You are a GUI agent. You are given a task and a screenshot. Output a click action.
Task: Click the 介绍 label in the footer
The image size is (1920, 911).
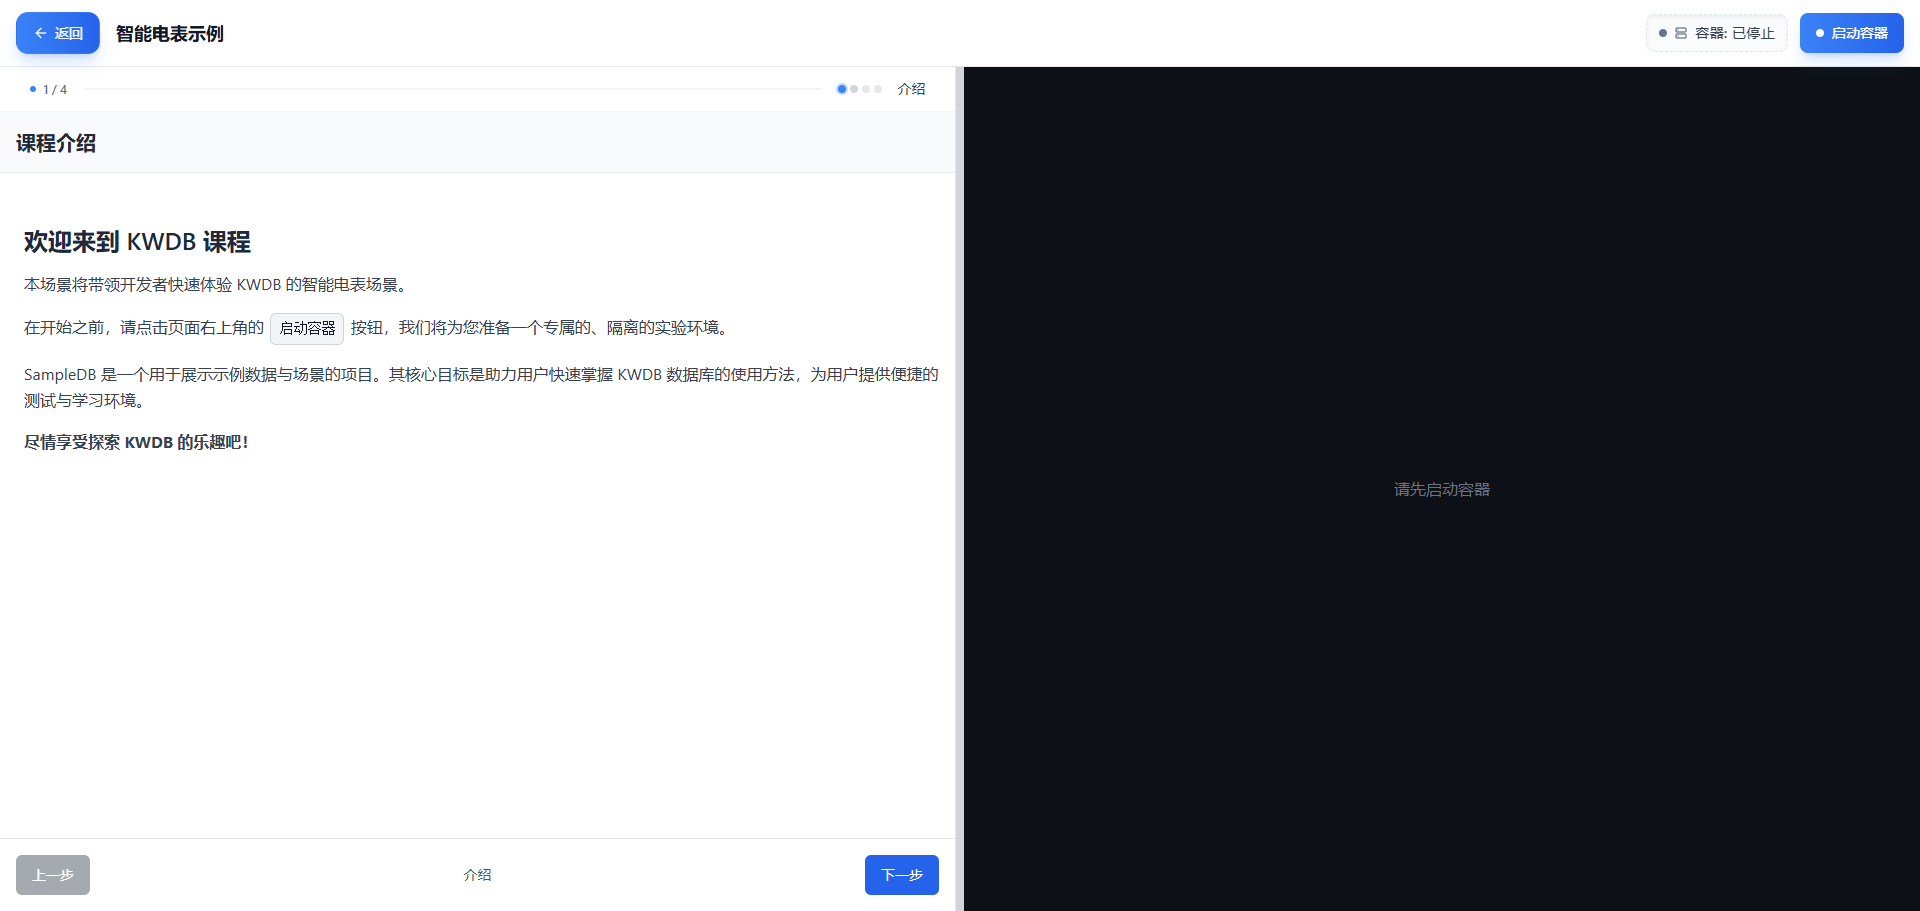tap(477, 875)
